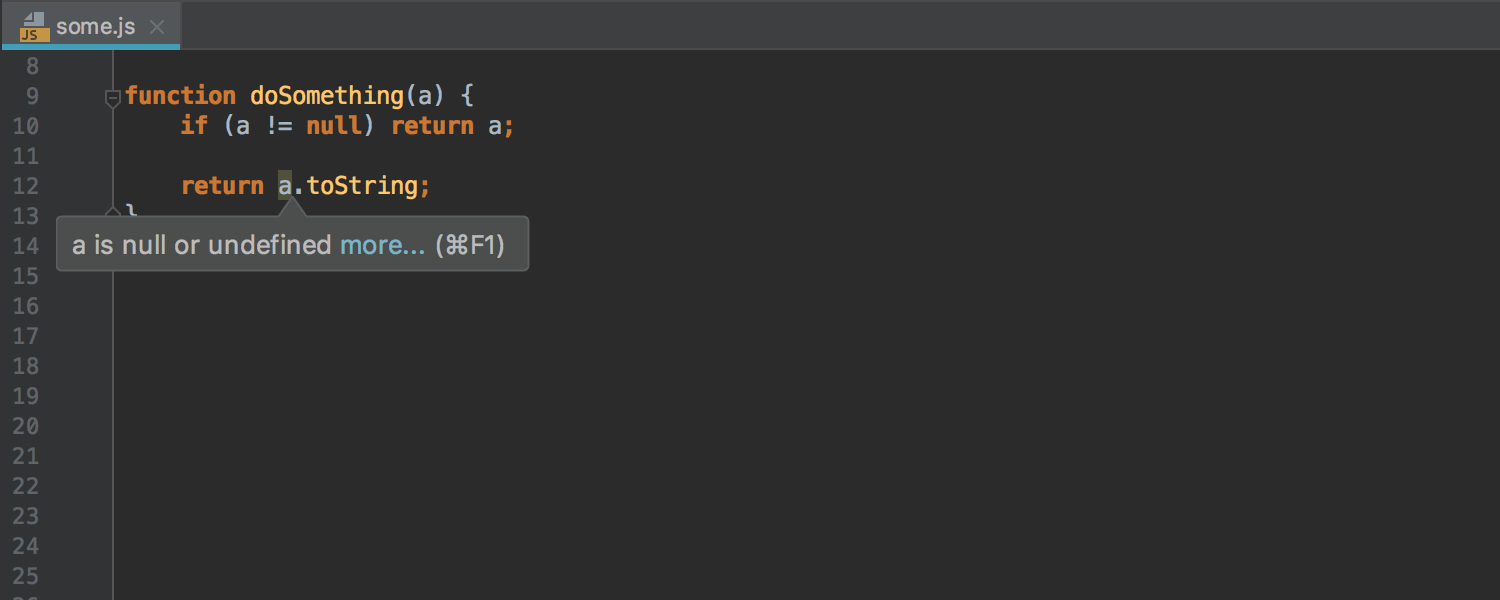1500x600 pixels.
Task: Select the some.js tab label
Action: (96, 27)
